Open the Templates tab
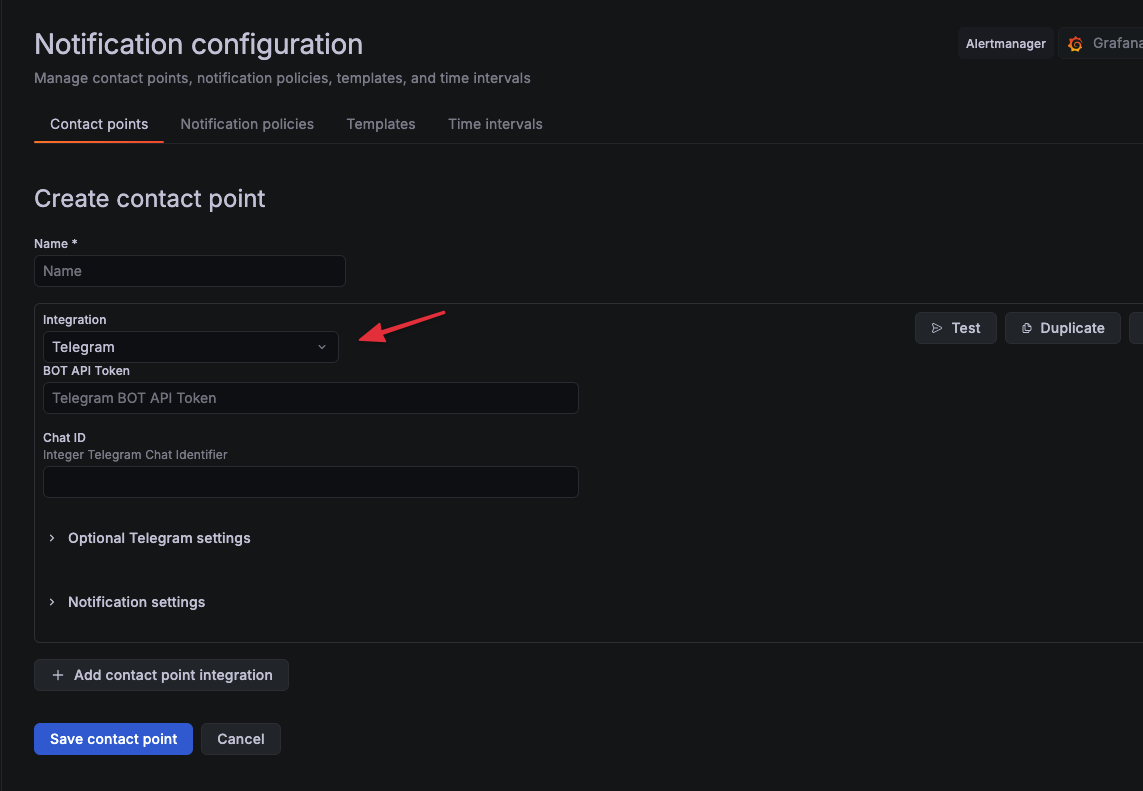Image resolution: width=1143 pixels, height=791 pixels. pos(381,124)
